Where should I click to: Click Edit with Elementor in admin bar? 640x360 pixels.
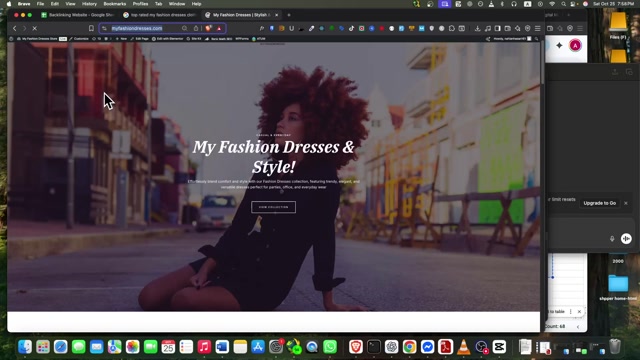(168, 39)
